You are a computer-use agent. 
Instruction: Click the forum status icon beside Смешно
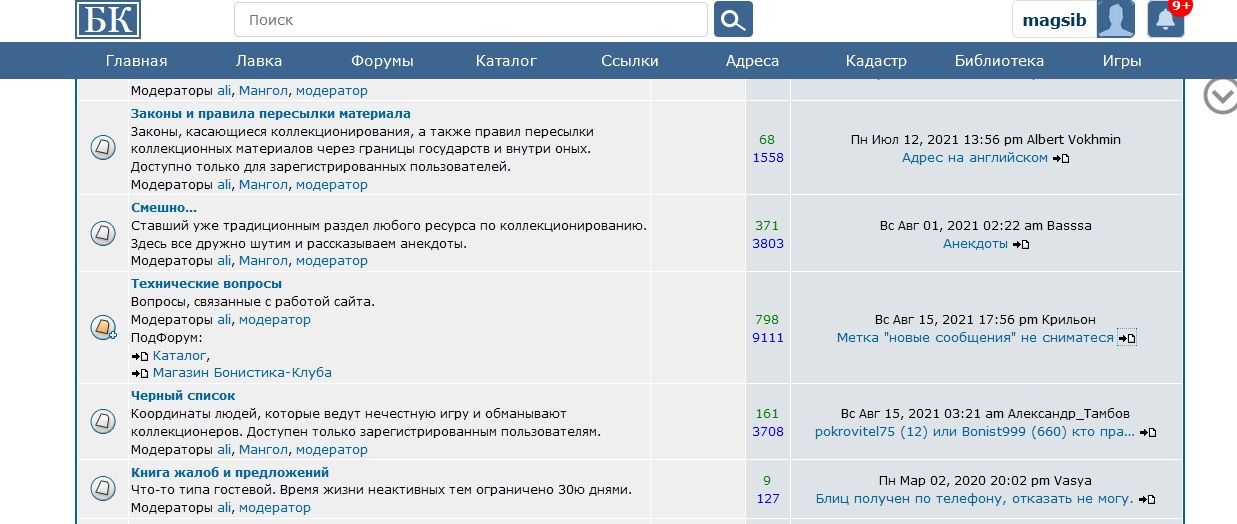coord(103,234)
